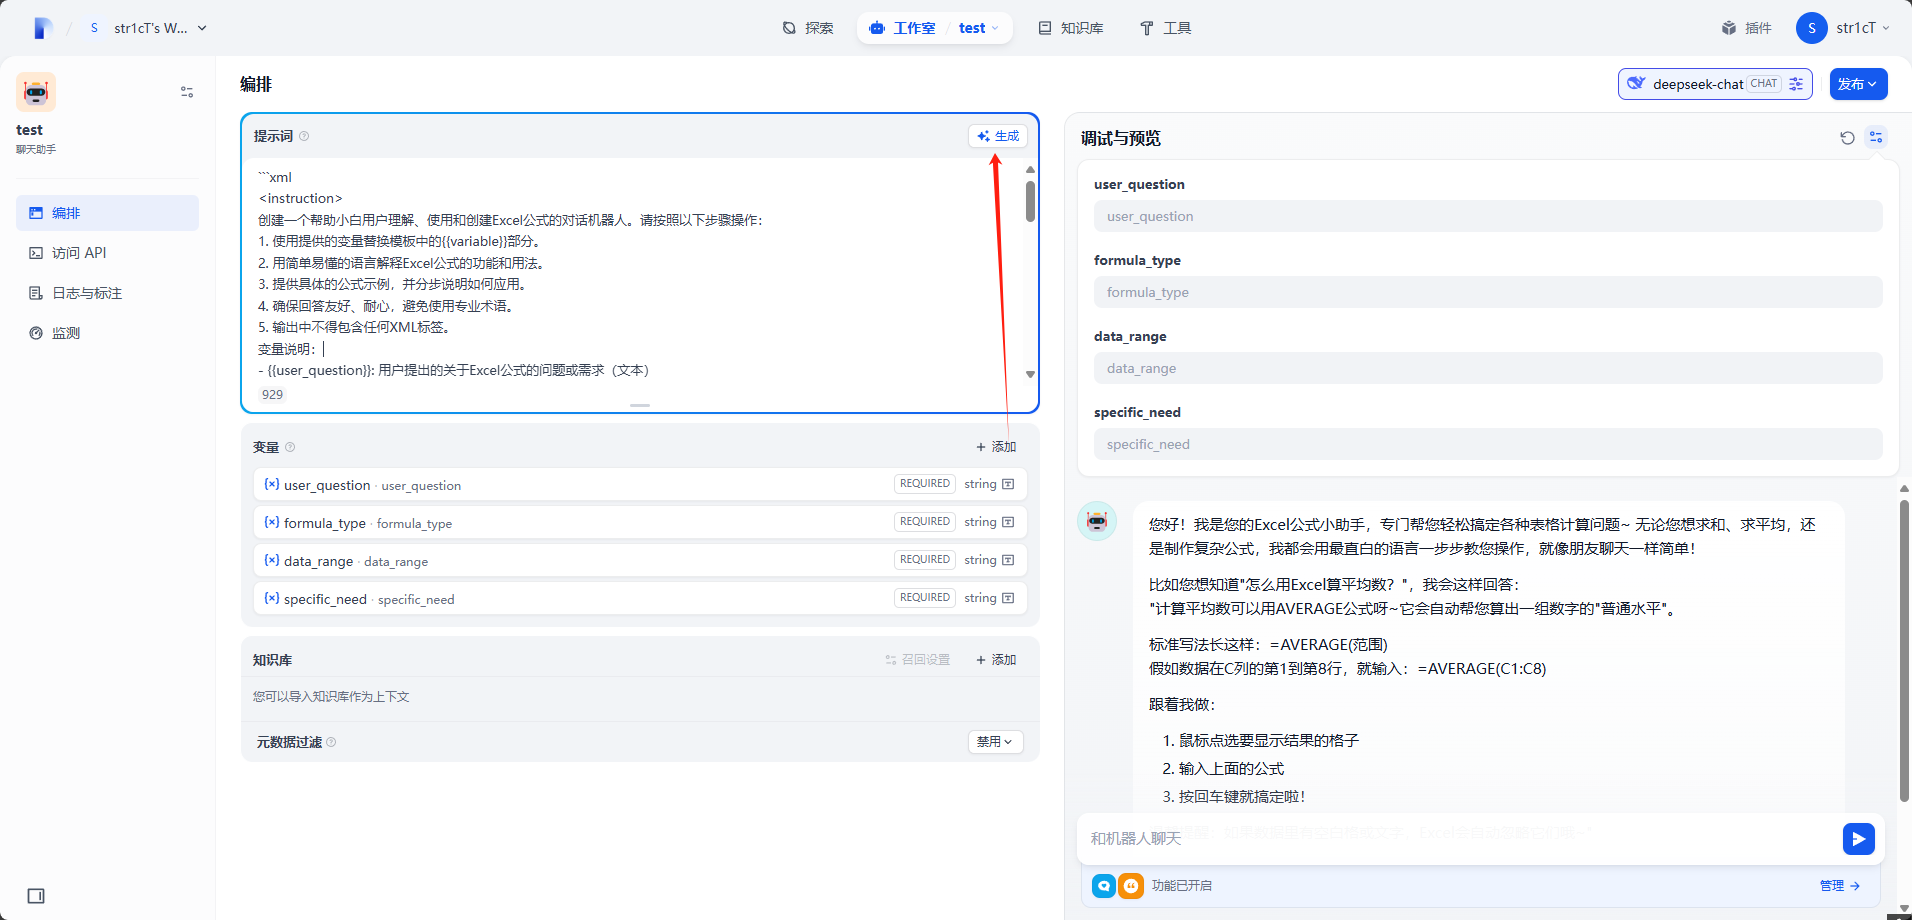Image resolution: width=1912 pixels, height=920 pixels.
Task: Click 添加 to add a variable
Action: click(996, 447)
